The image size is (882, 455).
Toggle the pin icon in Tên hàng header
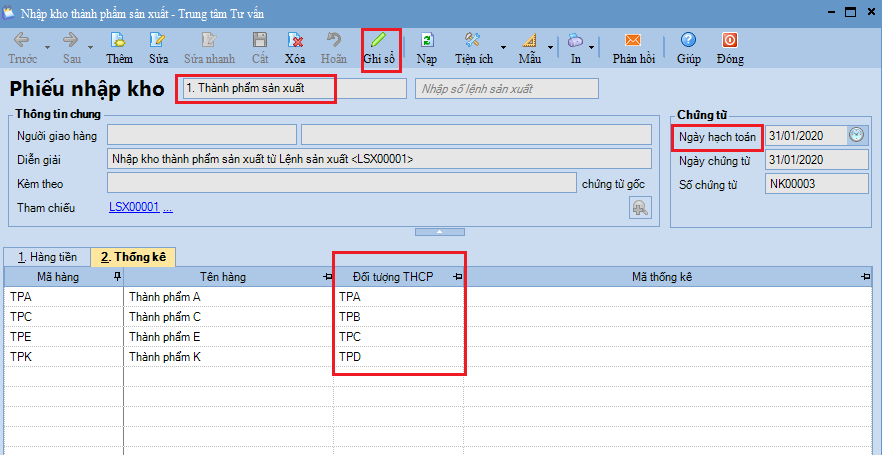click(328, 276)
